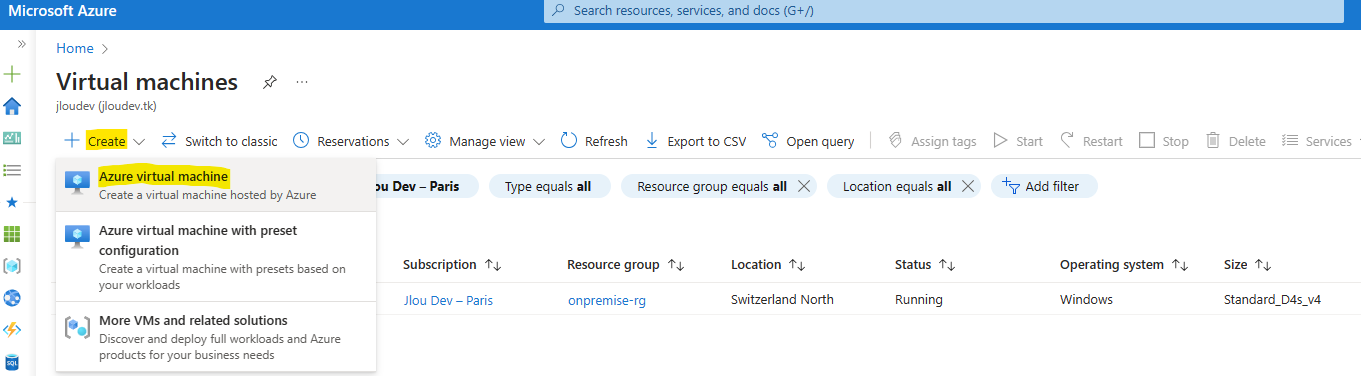Image resolution: width=1361 pixels, height=376 pixels.
Task: Click the Restart button in toolbar
Action: click(1091, 141)
